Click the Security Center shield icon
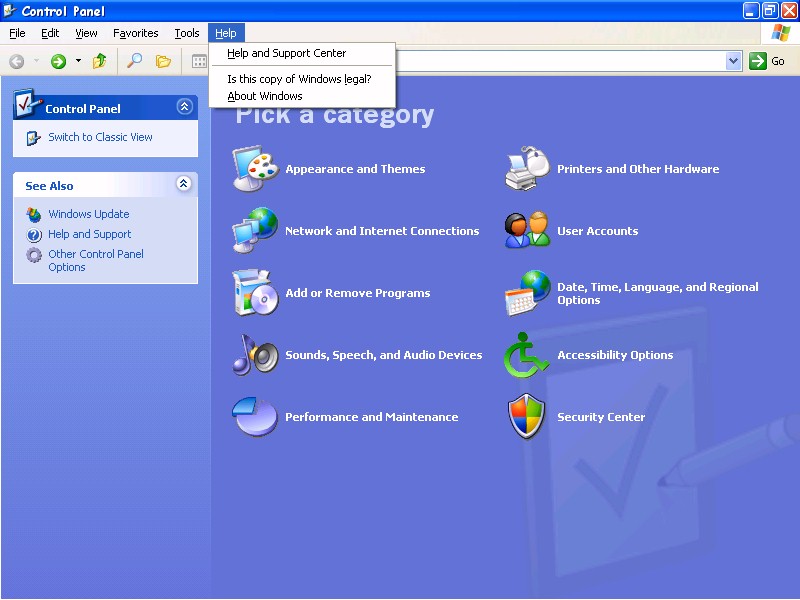Image resolution: width=800 pixels, height=600 pixels. point(527,417)
